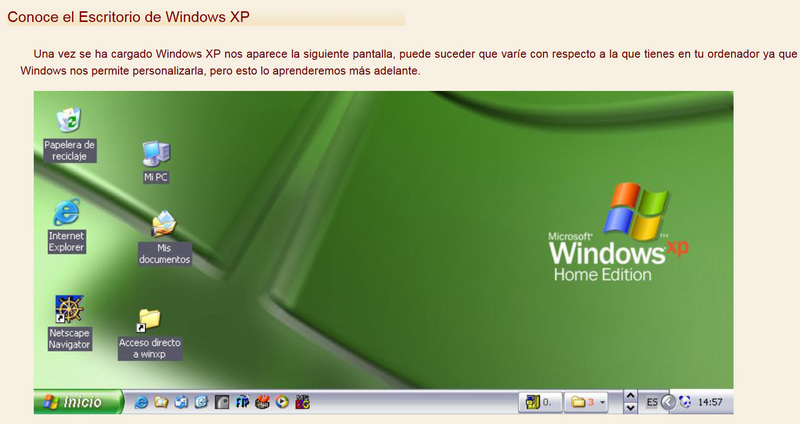Switch to the taskbar button labeled 0.
The image size is (800, 424).
(540, 403)
